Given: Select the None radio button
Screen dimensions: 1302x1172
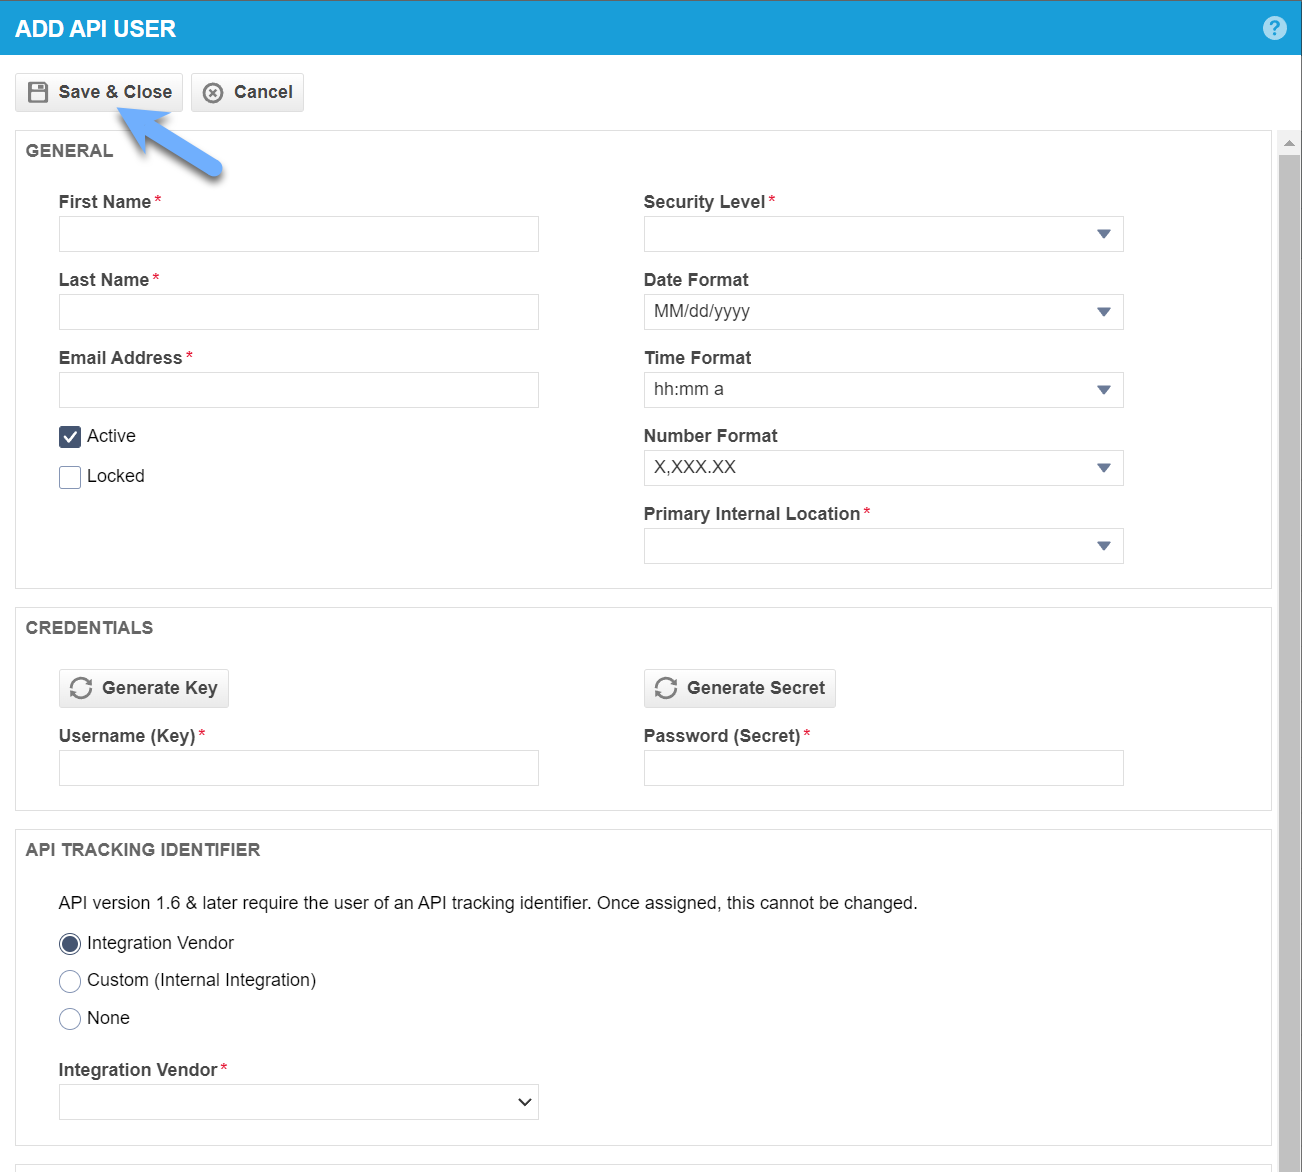Looking at the screenshot, I should (69, 1018).
